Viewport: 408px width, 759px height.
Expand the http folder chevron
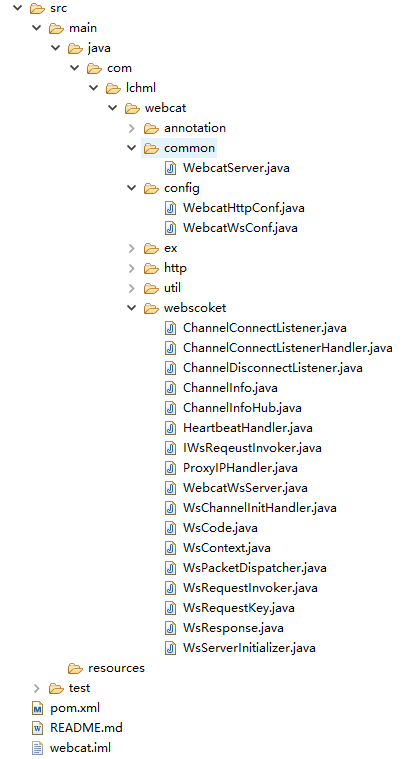click(132, 268)
